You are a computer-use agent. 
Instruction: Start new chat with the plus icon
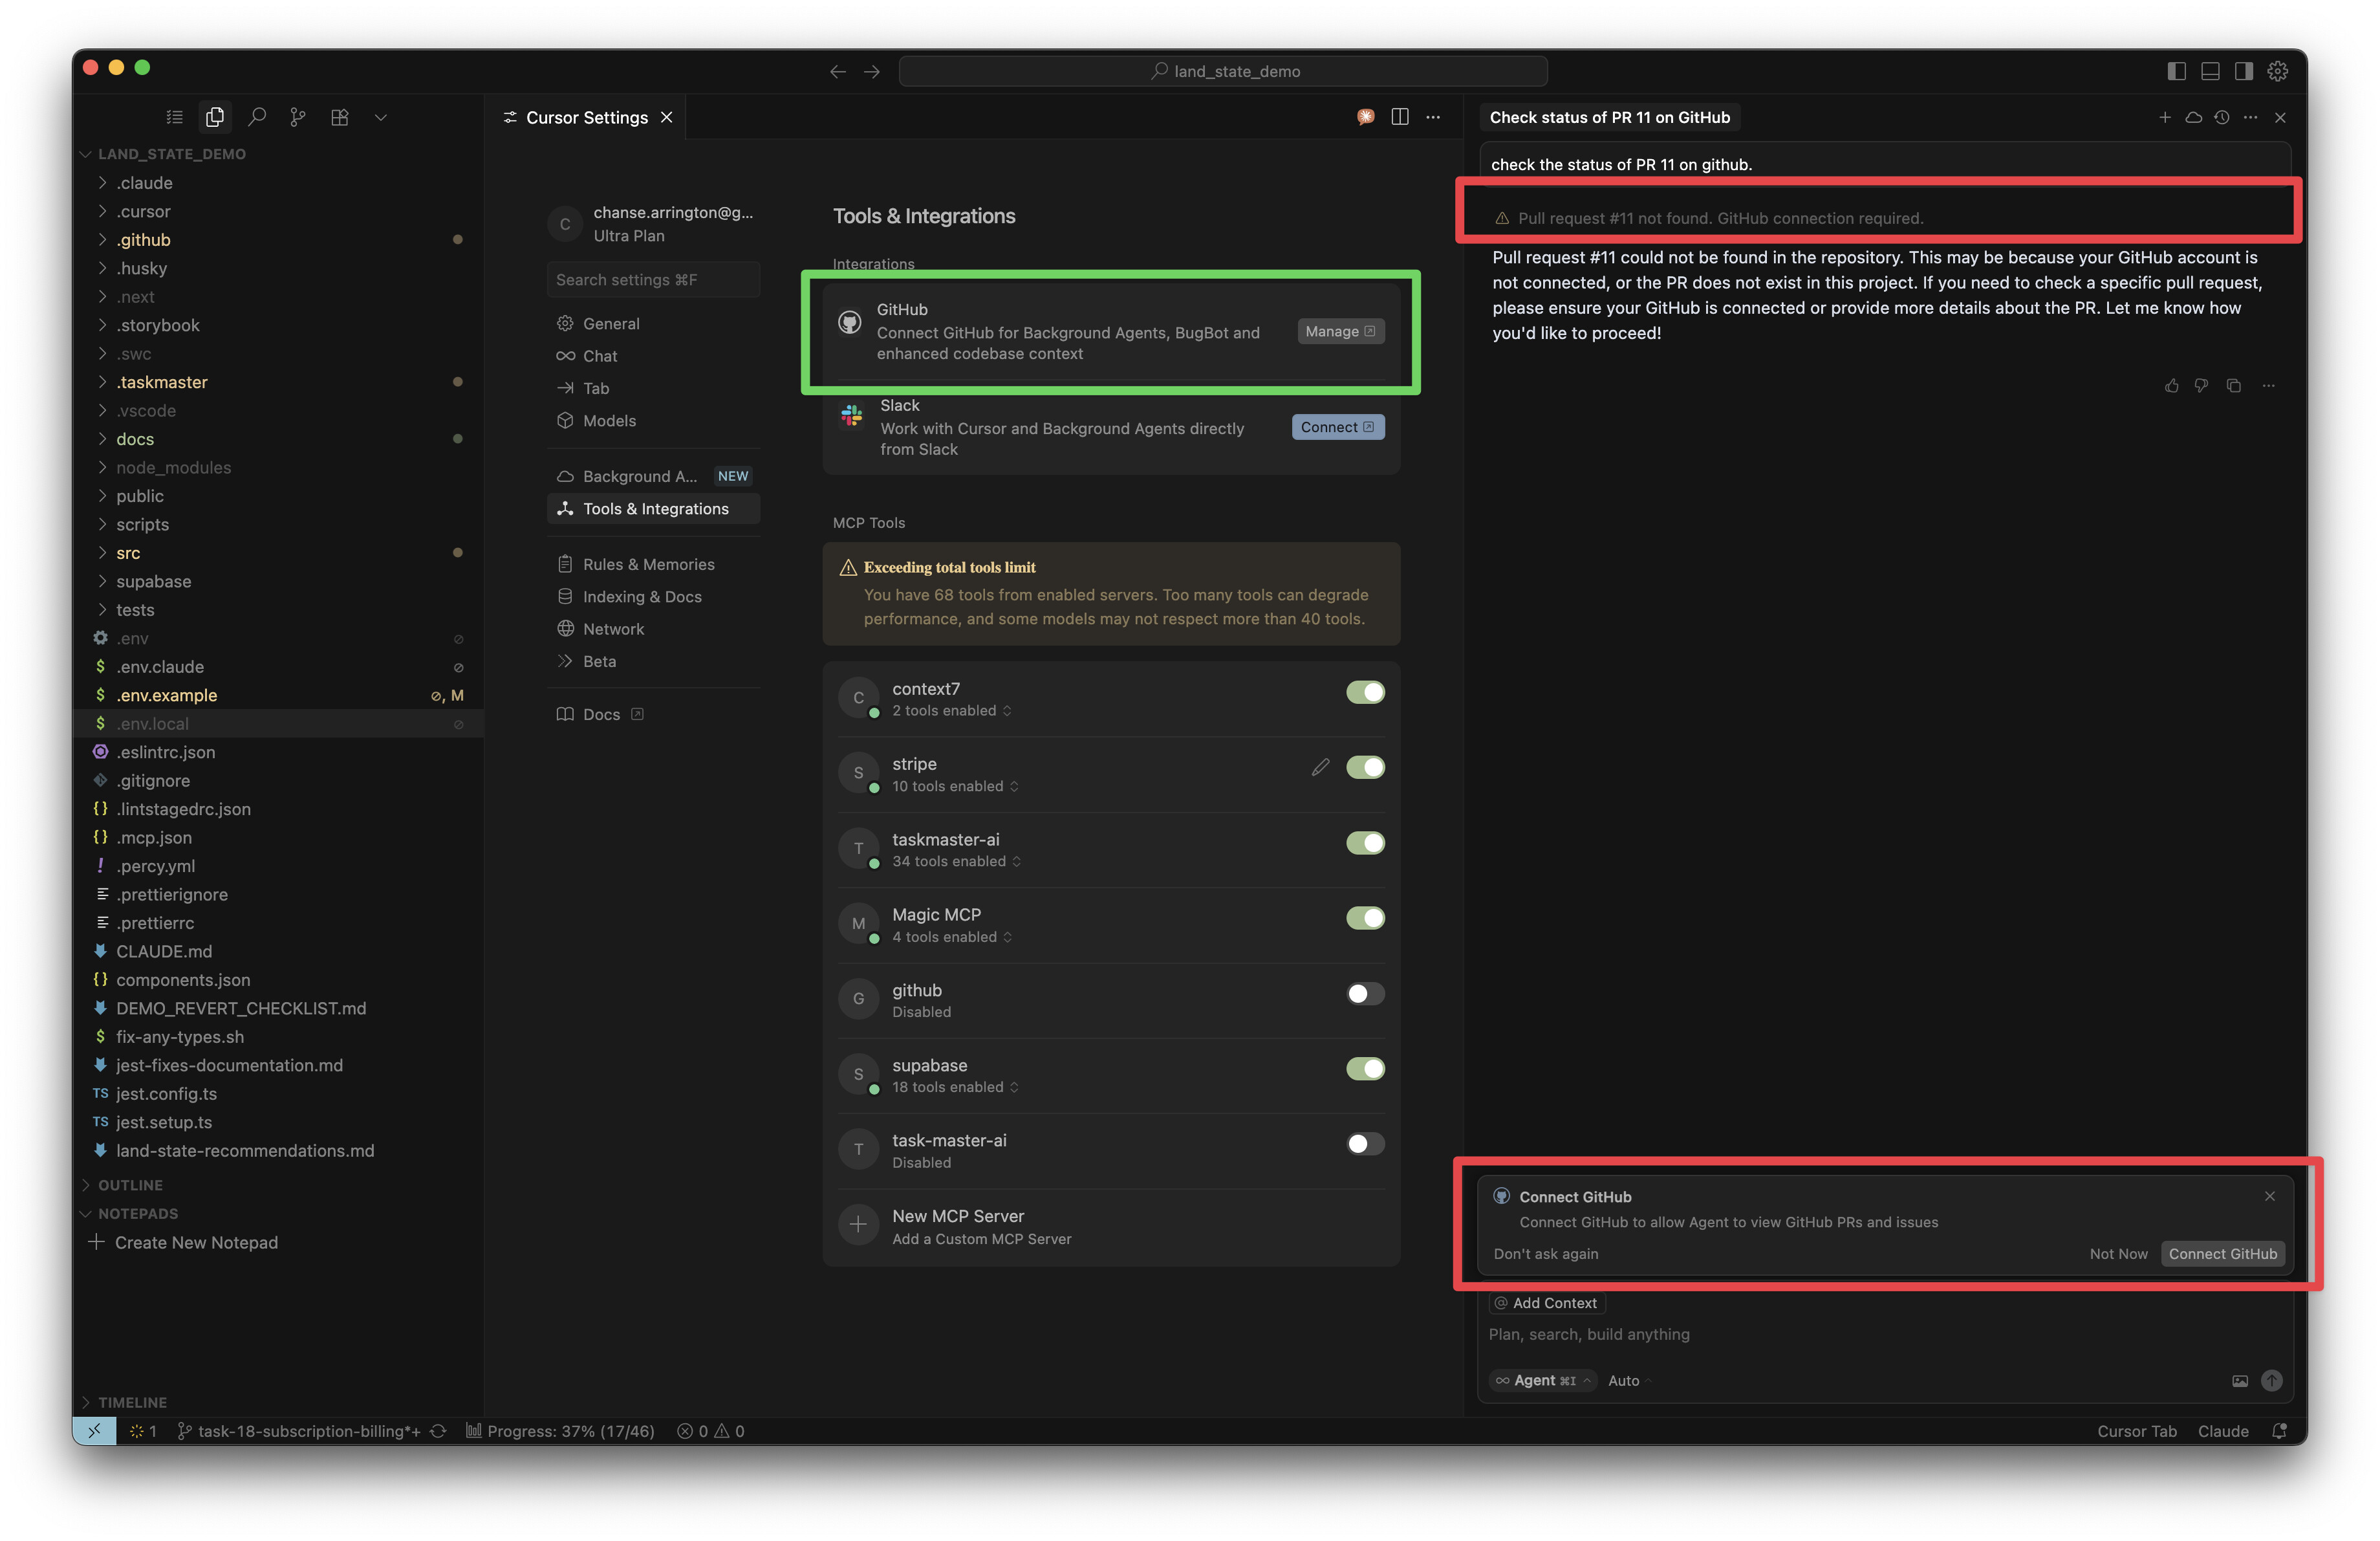2165,117
